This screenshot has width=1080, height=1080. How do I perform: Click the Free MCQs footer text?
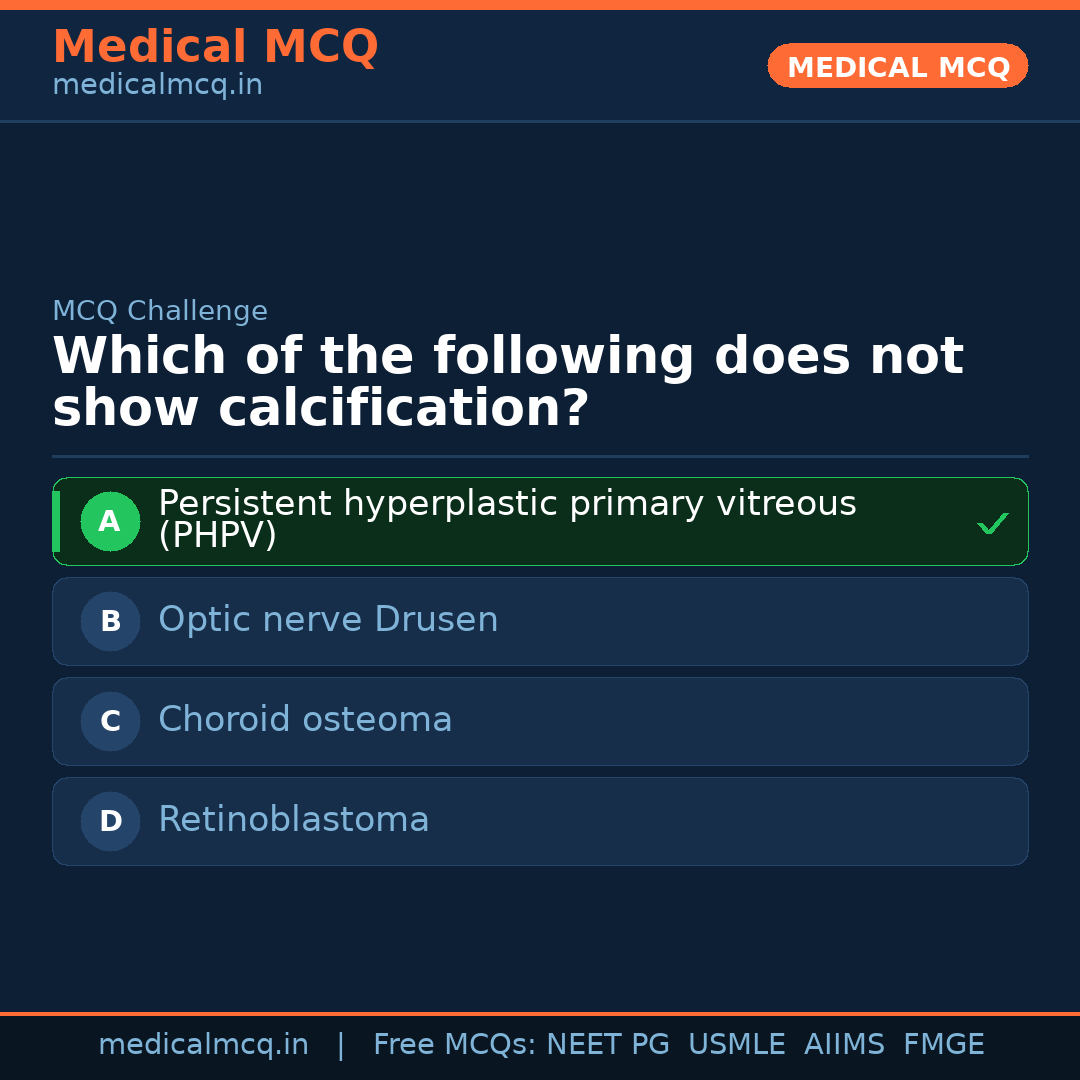tap(454, 1045)
